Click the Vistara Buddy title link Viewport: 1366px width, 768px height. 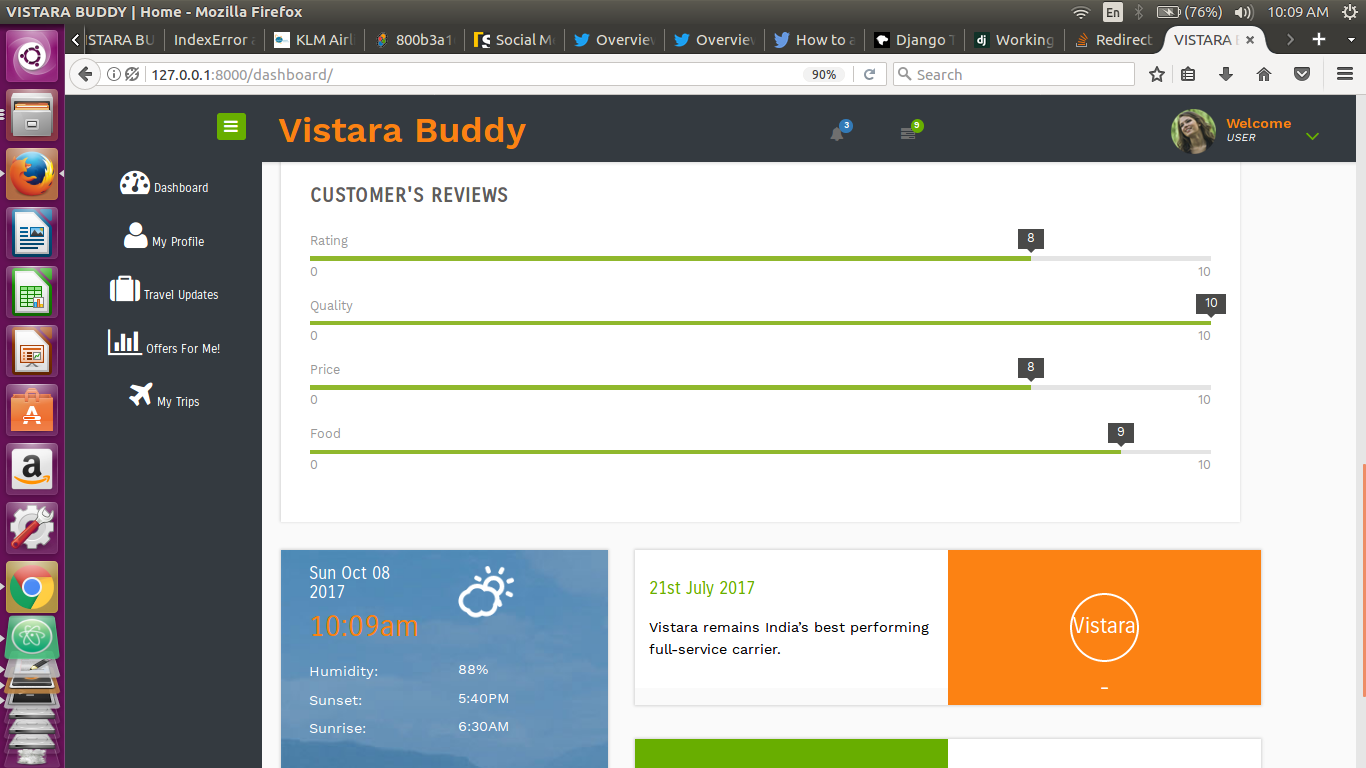[402, 130]
